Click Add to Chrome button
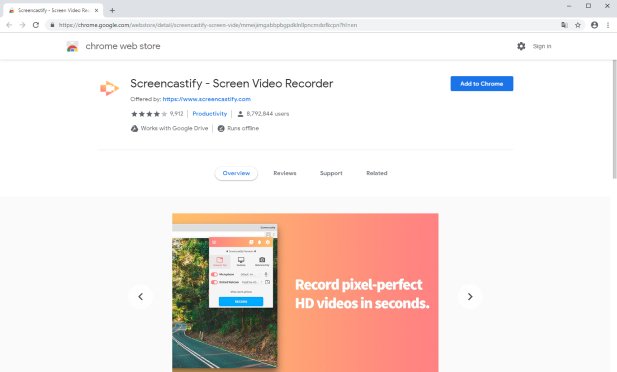The width and height of the screenshot is (617, 372). (482, 83)
